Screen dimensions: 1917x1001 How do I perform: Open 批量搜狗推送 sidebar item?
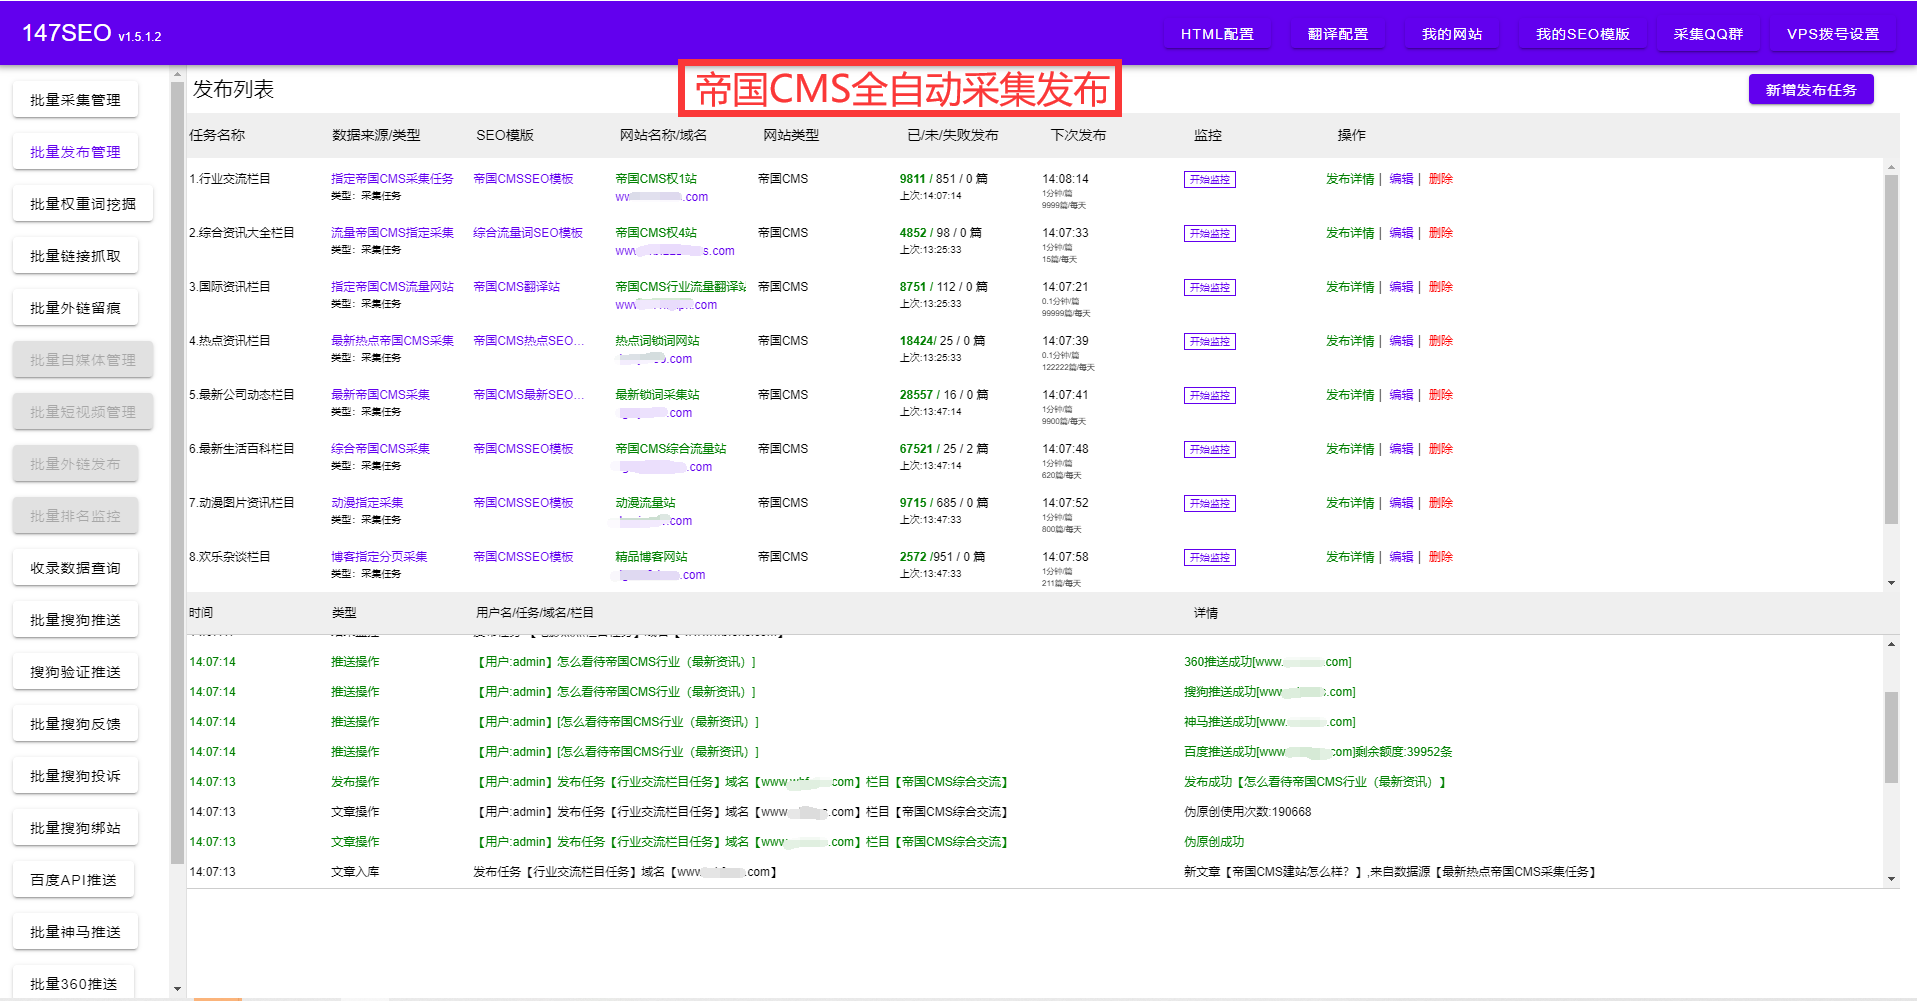[x=75, y=620]
